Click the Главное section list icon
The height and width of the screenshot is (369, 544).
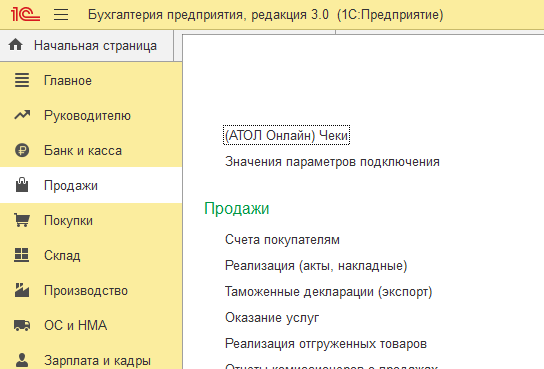point(22,80)
